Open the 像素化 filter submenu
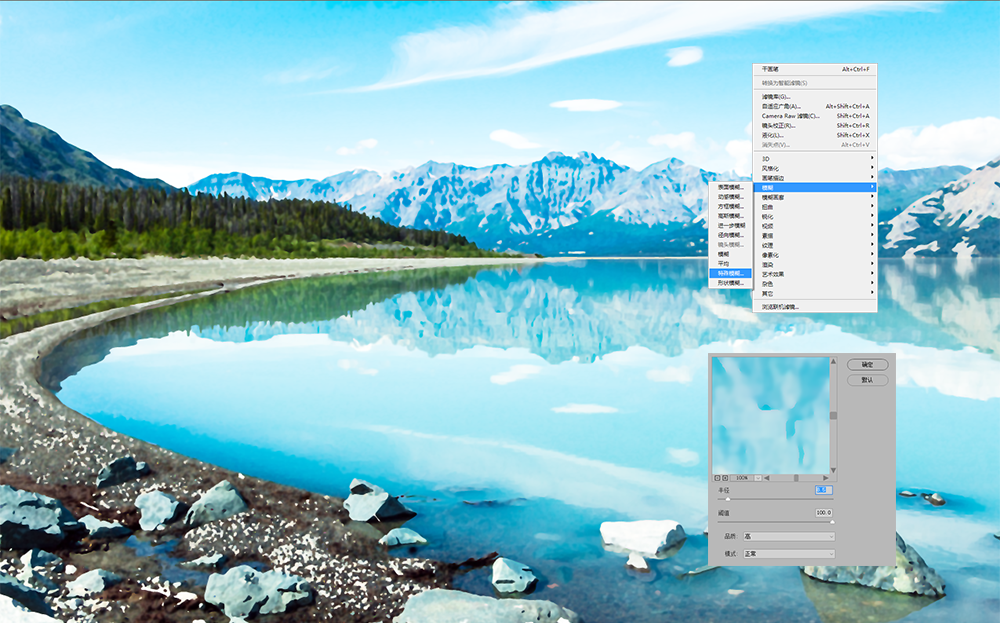The image size is (1000, 623). click(x=814, y=255)
